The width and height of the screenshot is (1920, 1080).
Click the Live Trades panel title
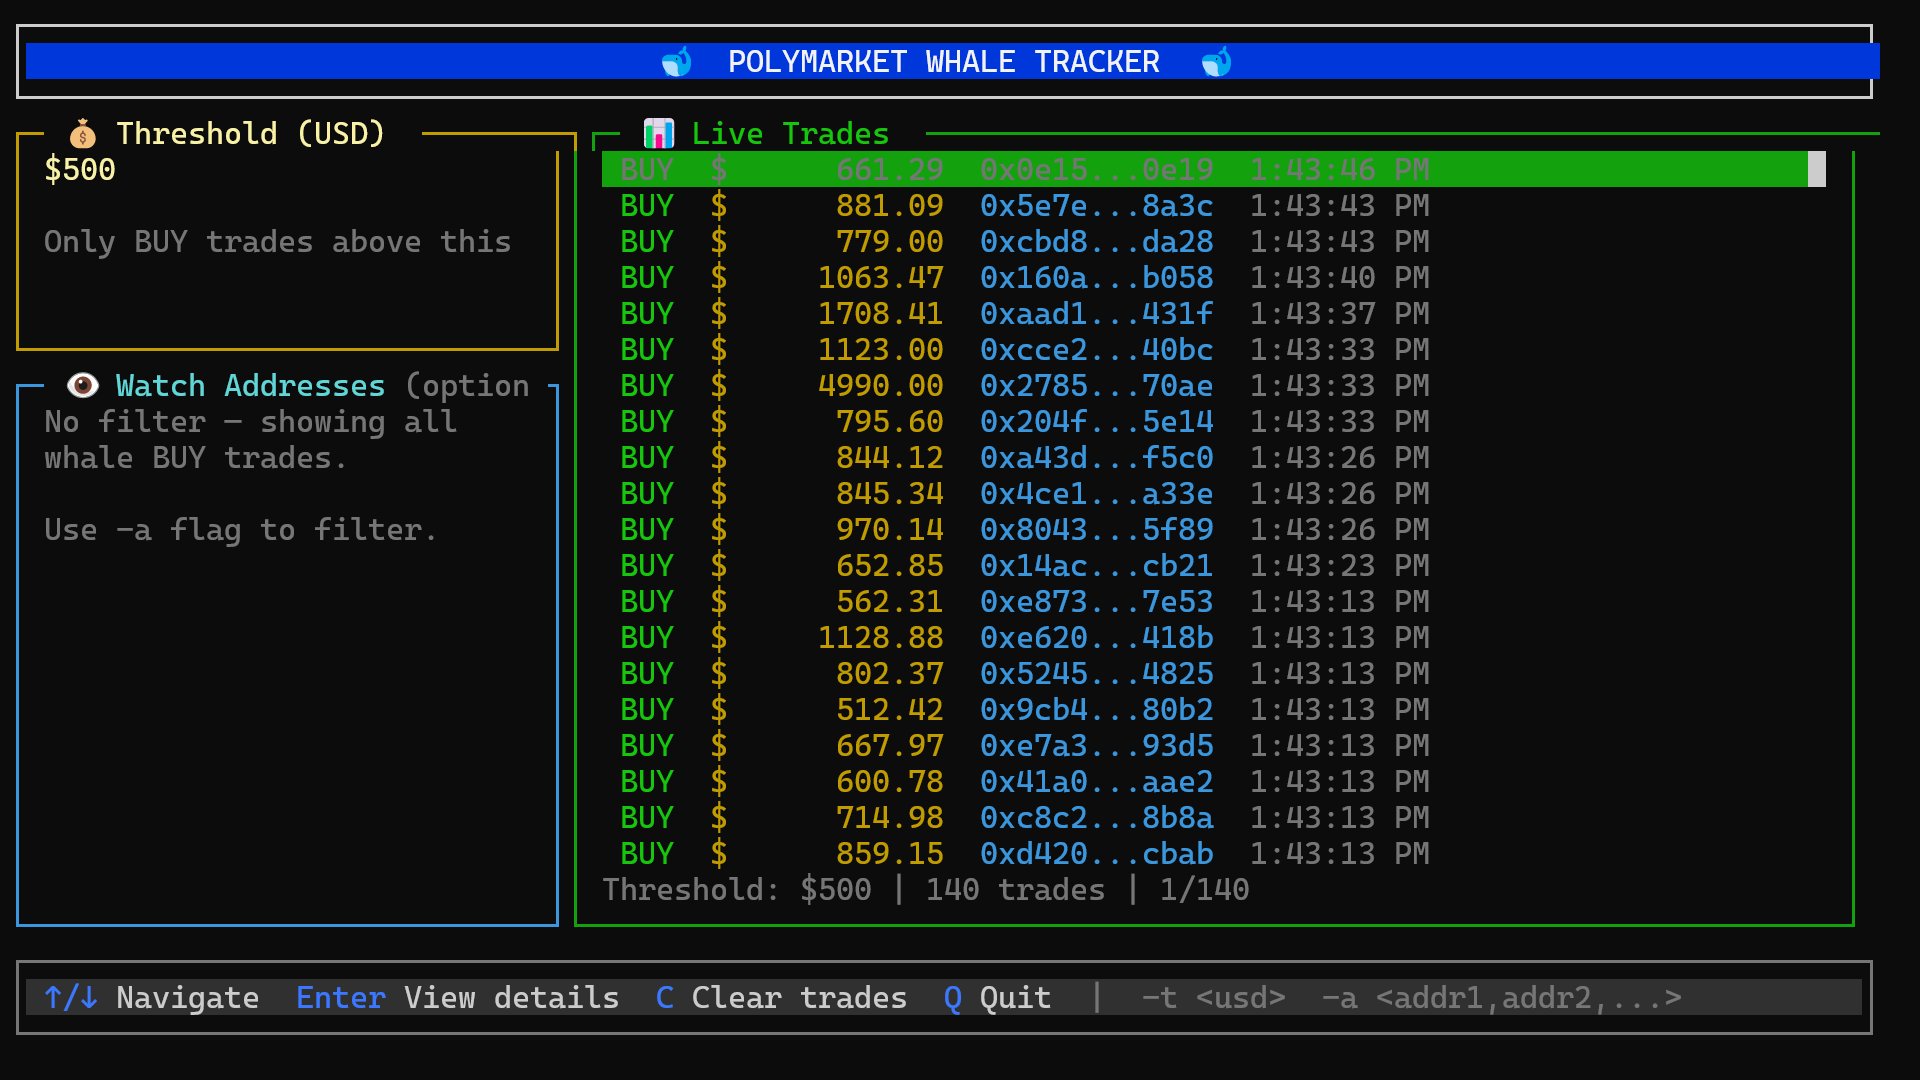(x=793, y=133)
